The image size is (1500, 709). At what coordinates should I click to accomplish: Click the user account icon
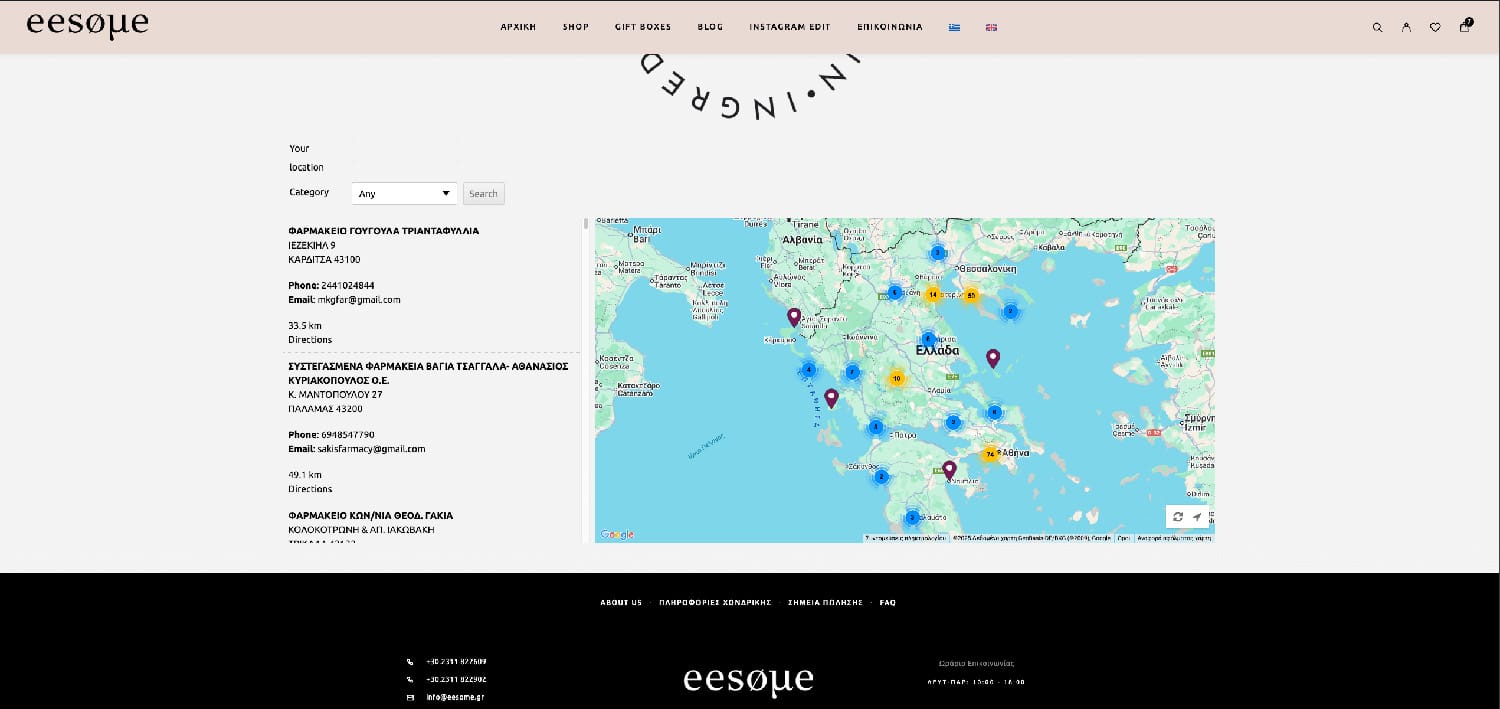1406,28
